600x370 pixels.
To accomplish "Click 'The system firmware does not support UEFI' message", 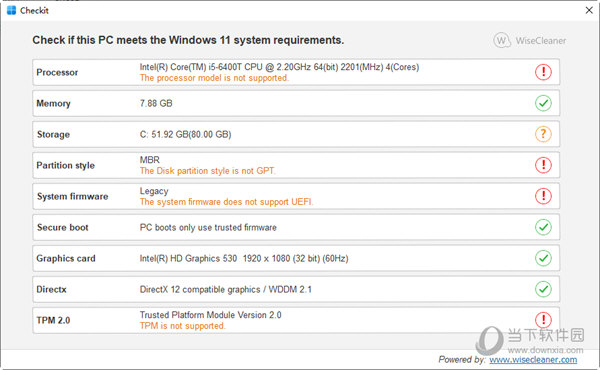I will pos(226,202).
